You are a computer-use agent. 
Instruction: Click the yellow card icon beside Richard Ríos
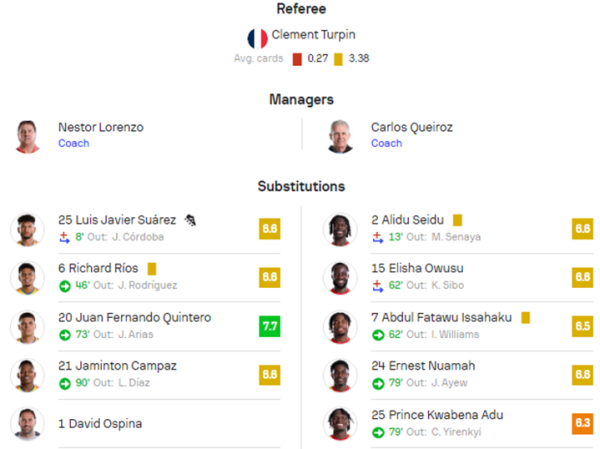tap(152, 269)
